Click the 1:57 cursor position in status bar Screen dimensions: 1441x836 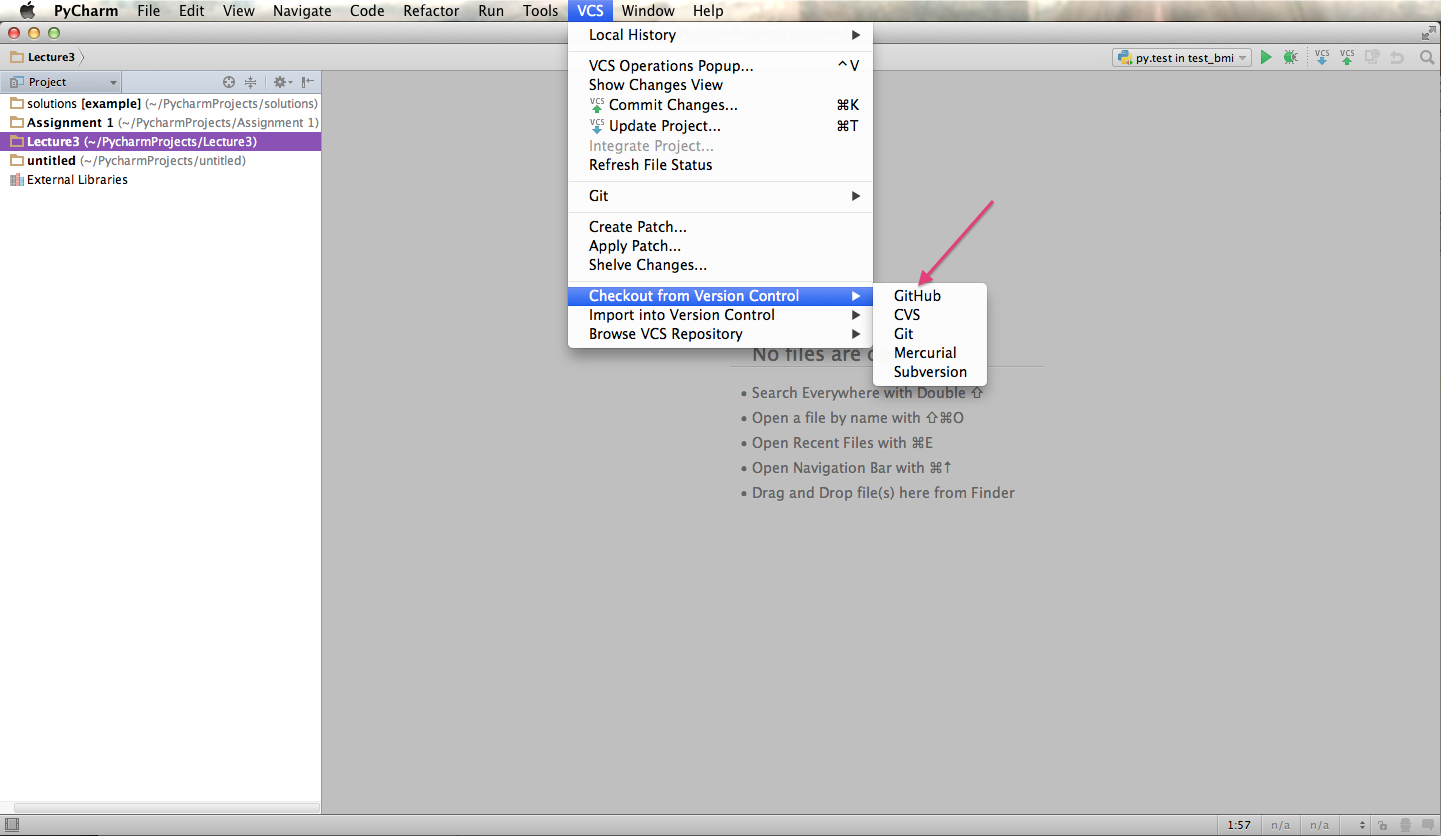(x=1239, y=825)
